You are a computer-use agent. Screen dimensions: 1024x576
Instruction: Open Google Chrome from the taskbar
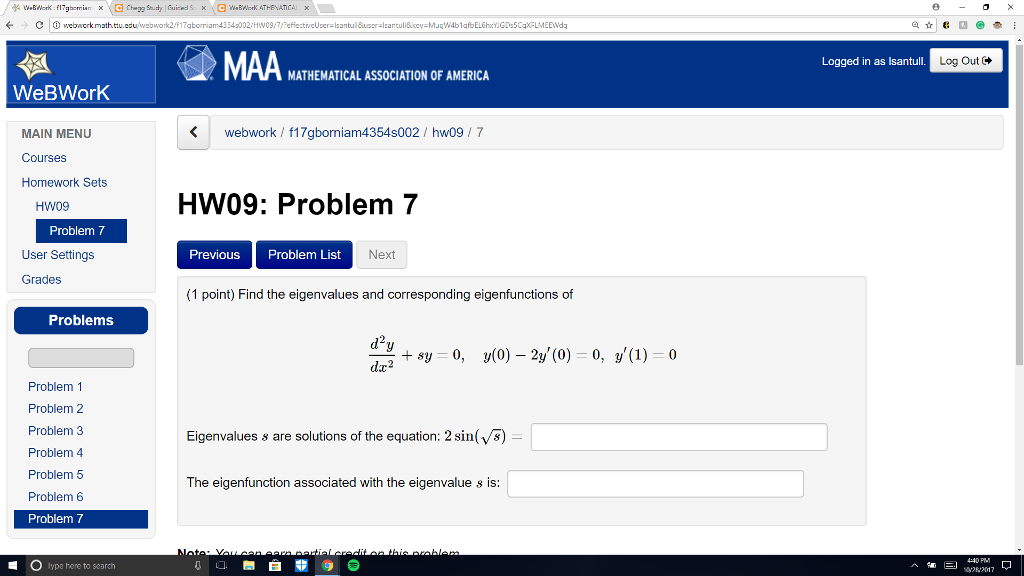coord(327,565)
